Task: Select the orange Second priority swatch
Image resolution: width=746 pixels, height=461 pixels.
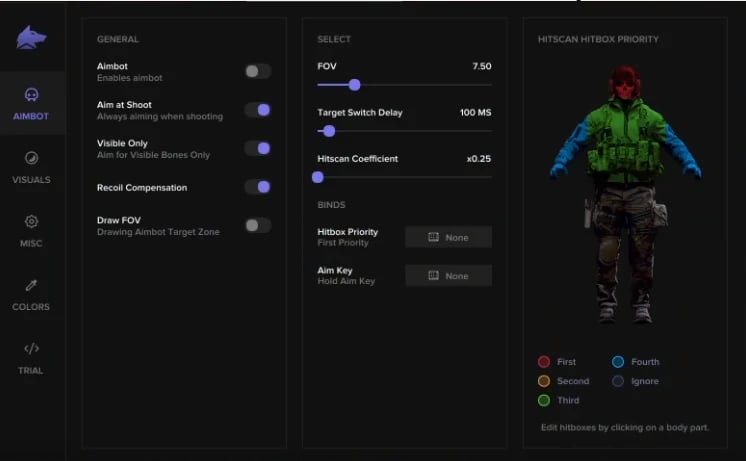Action: pyautogui.click(x=544, y=381)
